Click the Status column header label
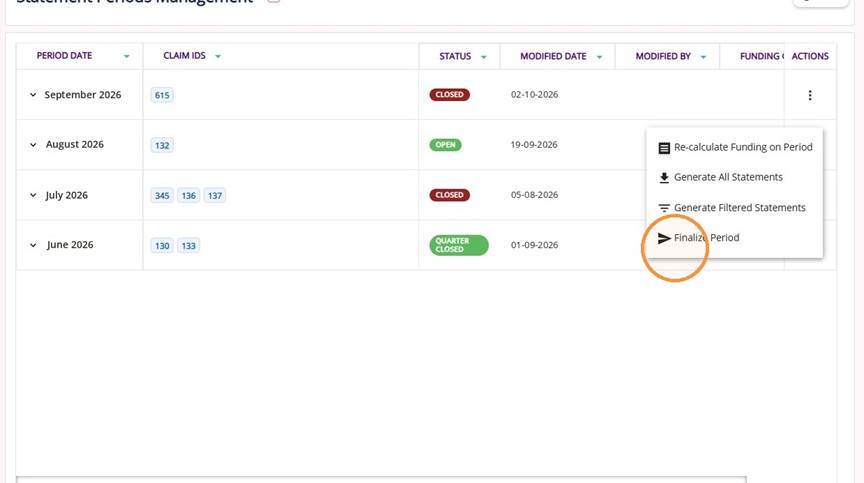The width and height of the screenshot is (864, 483). (x=455, y=56)
